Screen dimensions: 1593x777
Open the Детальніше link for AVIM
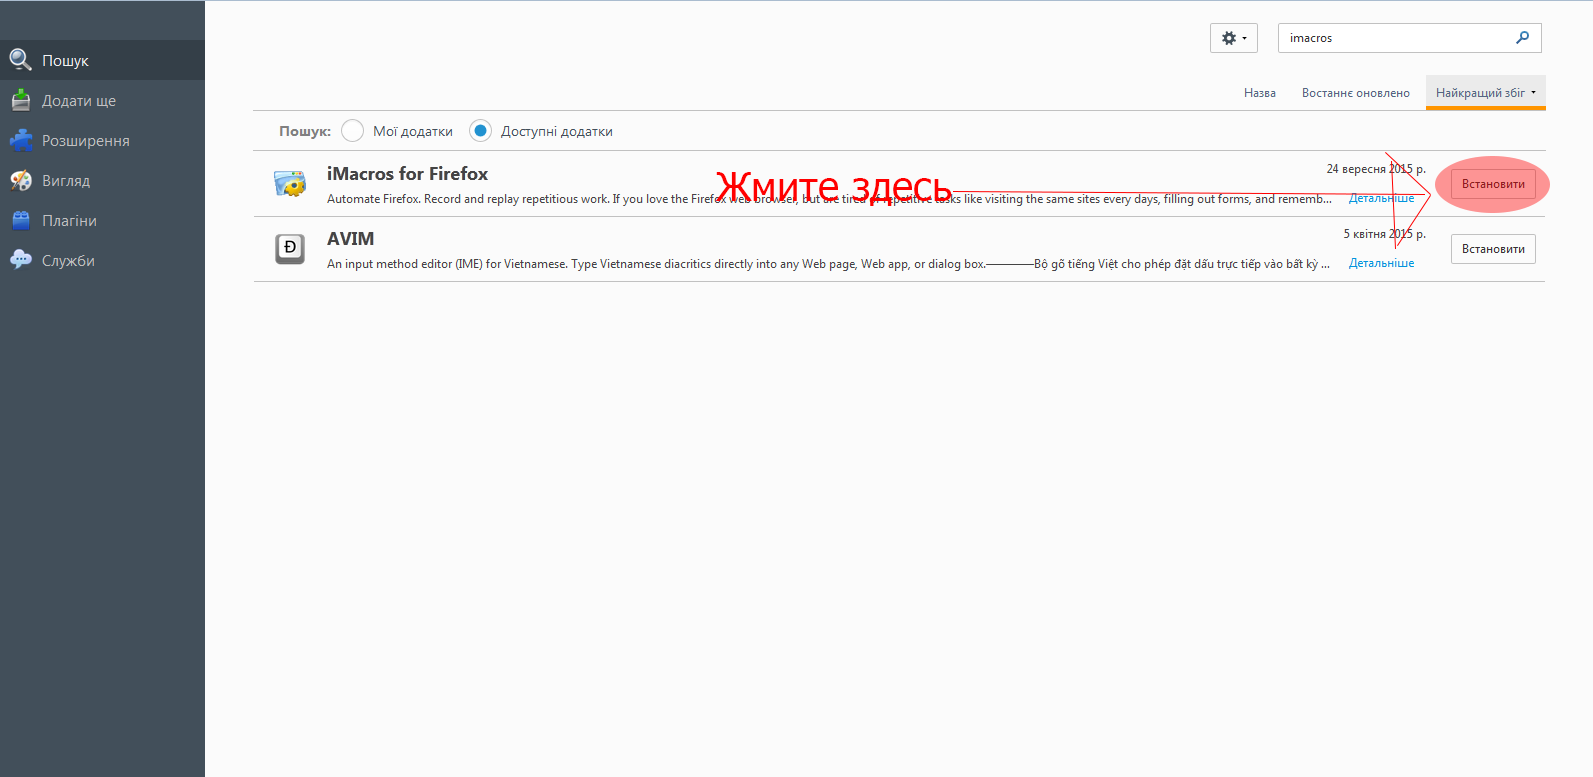[x=1381, y=263]
